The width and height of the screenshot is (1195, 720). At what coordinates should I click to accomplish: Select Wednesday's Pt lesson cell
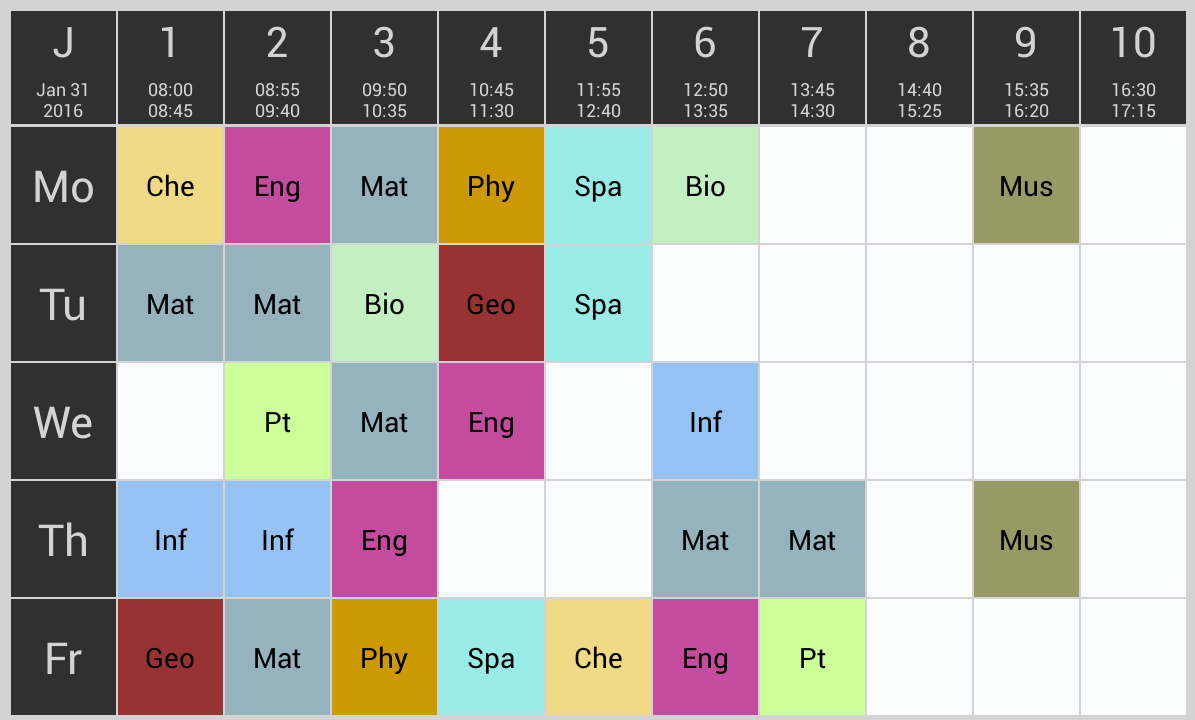click(277, 421)
